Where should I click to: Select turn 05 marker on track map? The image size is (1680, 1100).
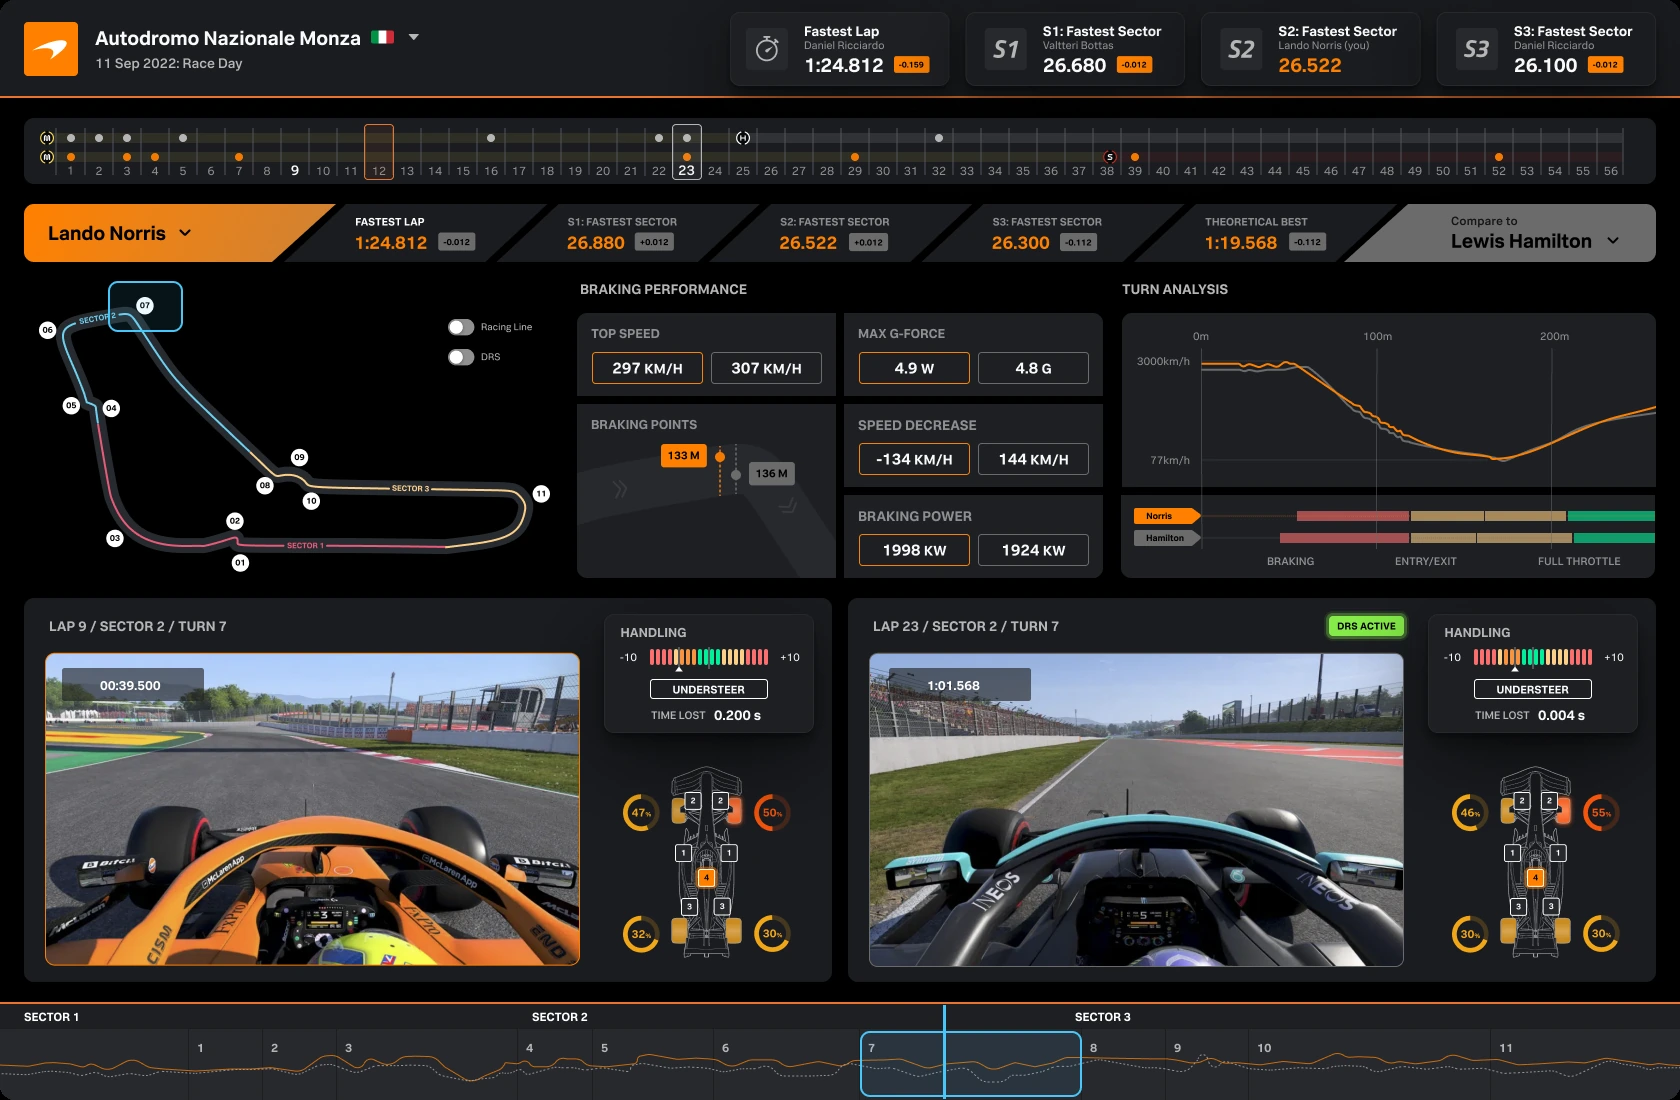point(71,405)
